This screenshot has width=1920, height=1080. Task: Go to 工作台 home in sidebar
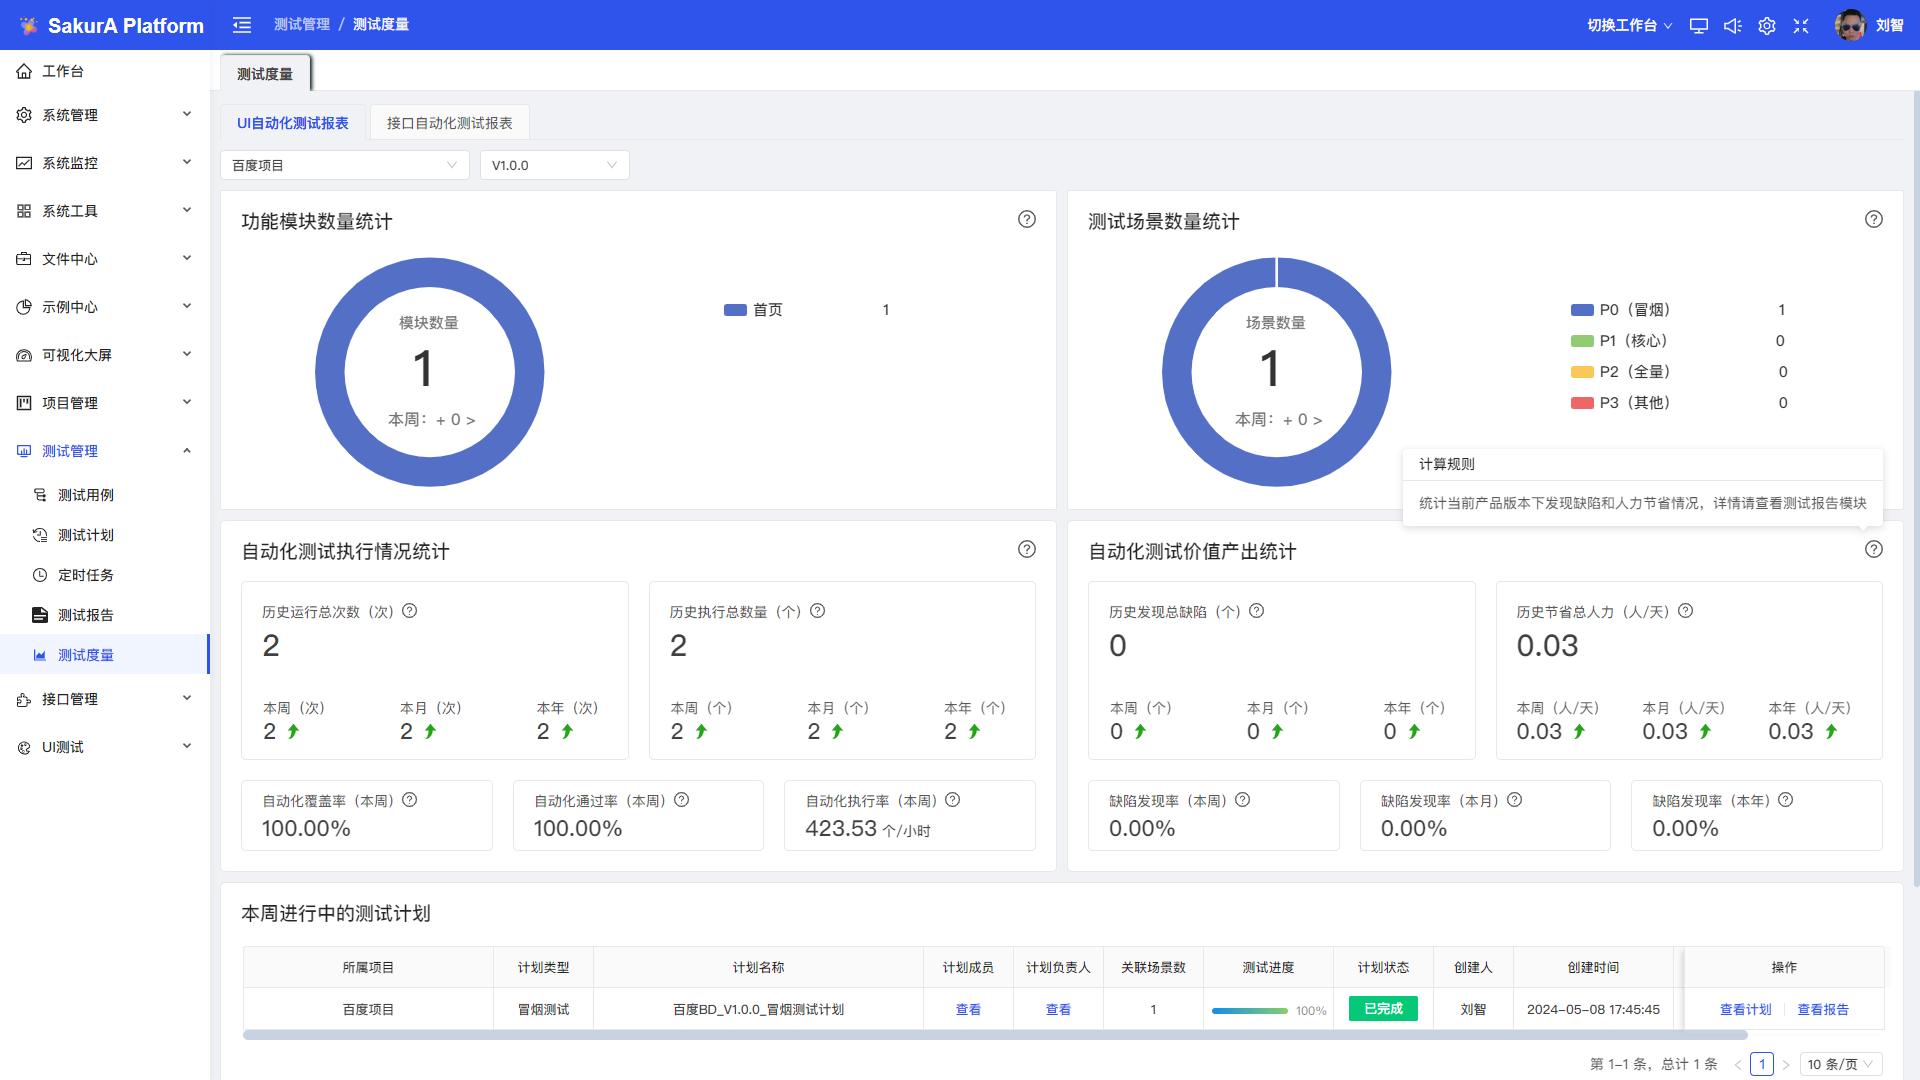(x=105, y=71)
